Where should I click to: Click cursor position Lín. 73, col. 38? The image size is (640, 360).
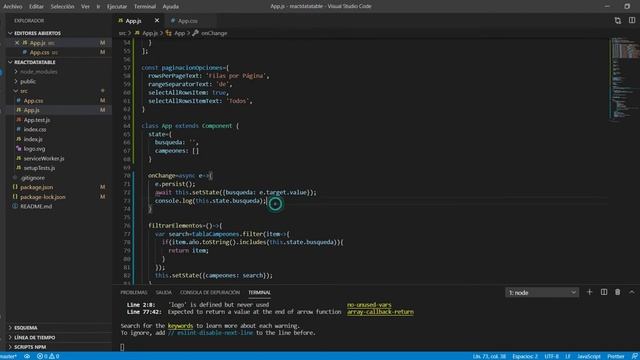click(x=489, y=356)
